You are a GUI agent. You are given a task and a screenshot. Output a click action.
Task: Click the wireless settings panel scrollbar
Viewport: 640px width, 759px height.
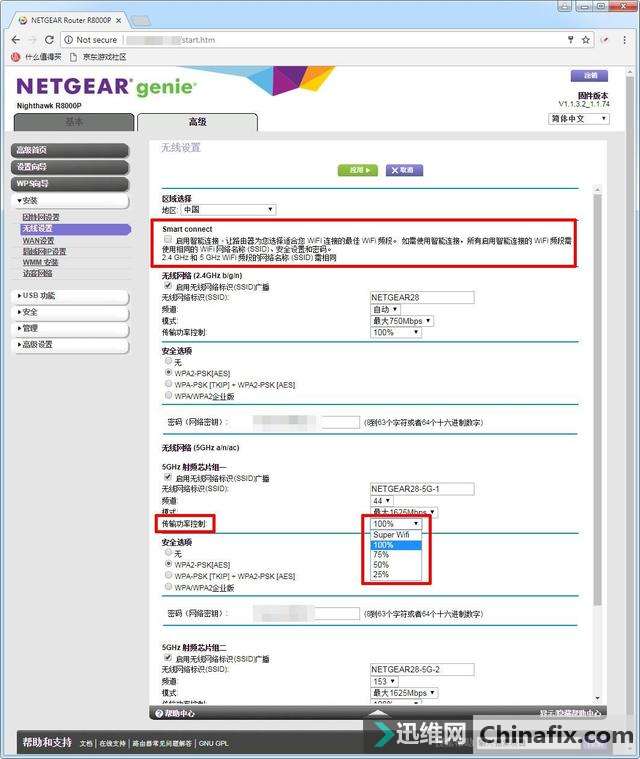pos(597,400)
